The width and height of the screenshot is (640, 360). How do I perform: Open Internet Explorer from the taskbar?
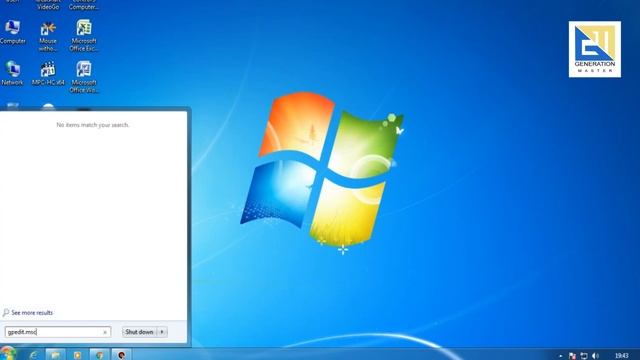tap(33, 355)
